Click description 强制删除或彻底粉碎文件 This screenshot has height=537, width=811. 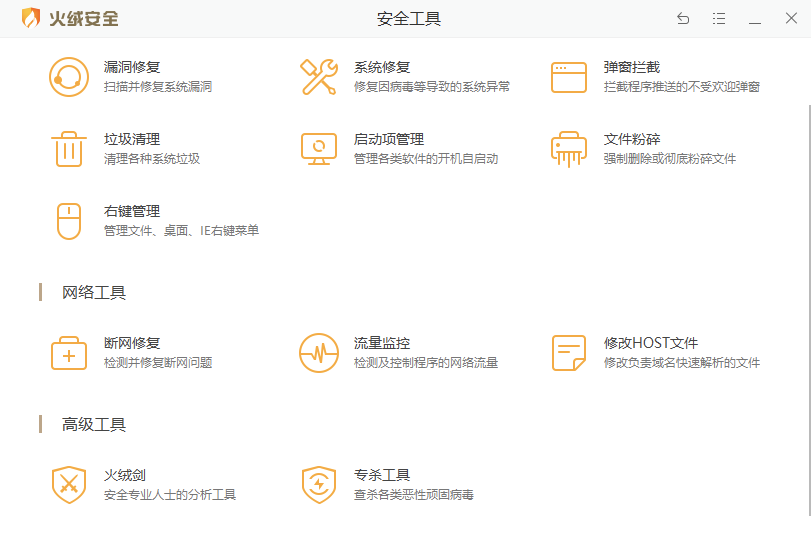[670, 158]
